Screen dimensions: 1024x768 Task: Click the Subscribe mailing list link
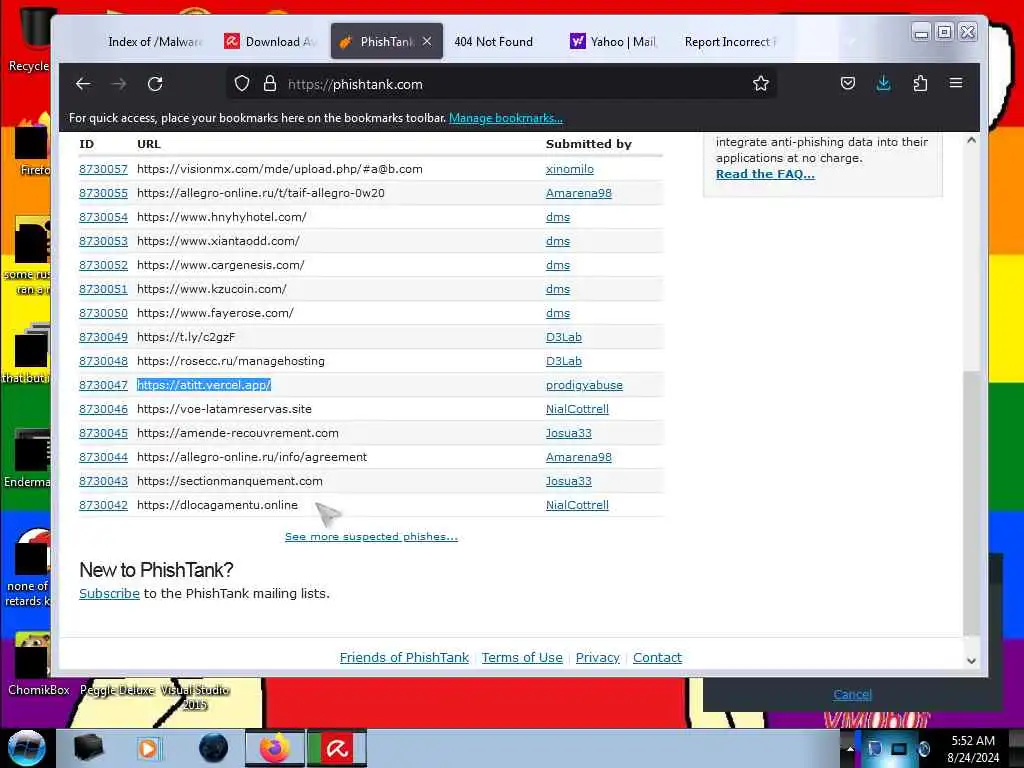(x=109, y=594)
